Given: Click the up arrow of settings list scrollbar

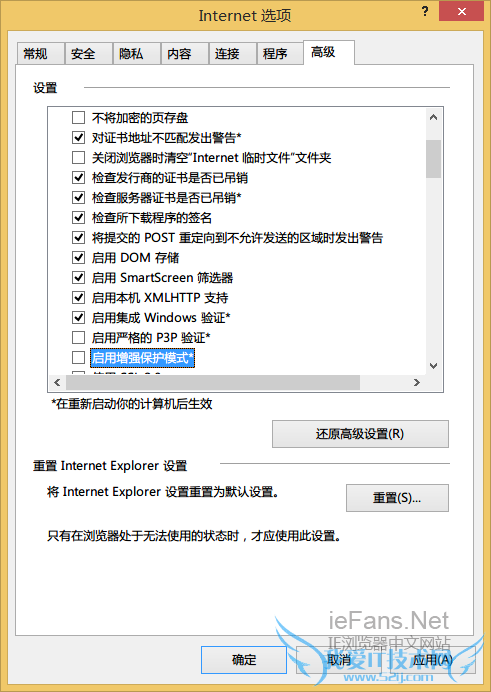Looking at the screenshot, I should 433,117.
